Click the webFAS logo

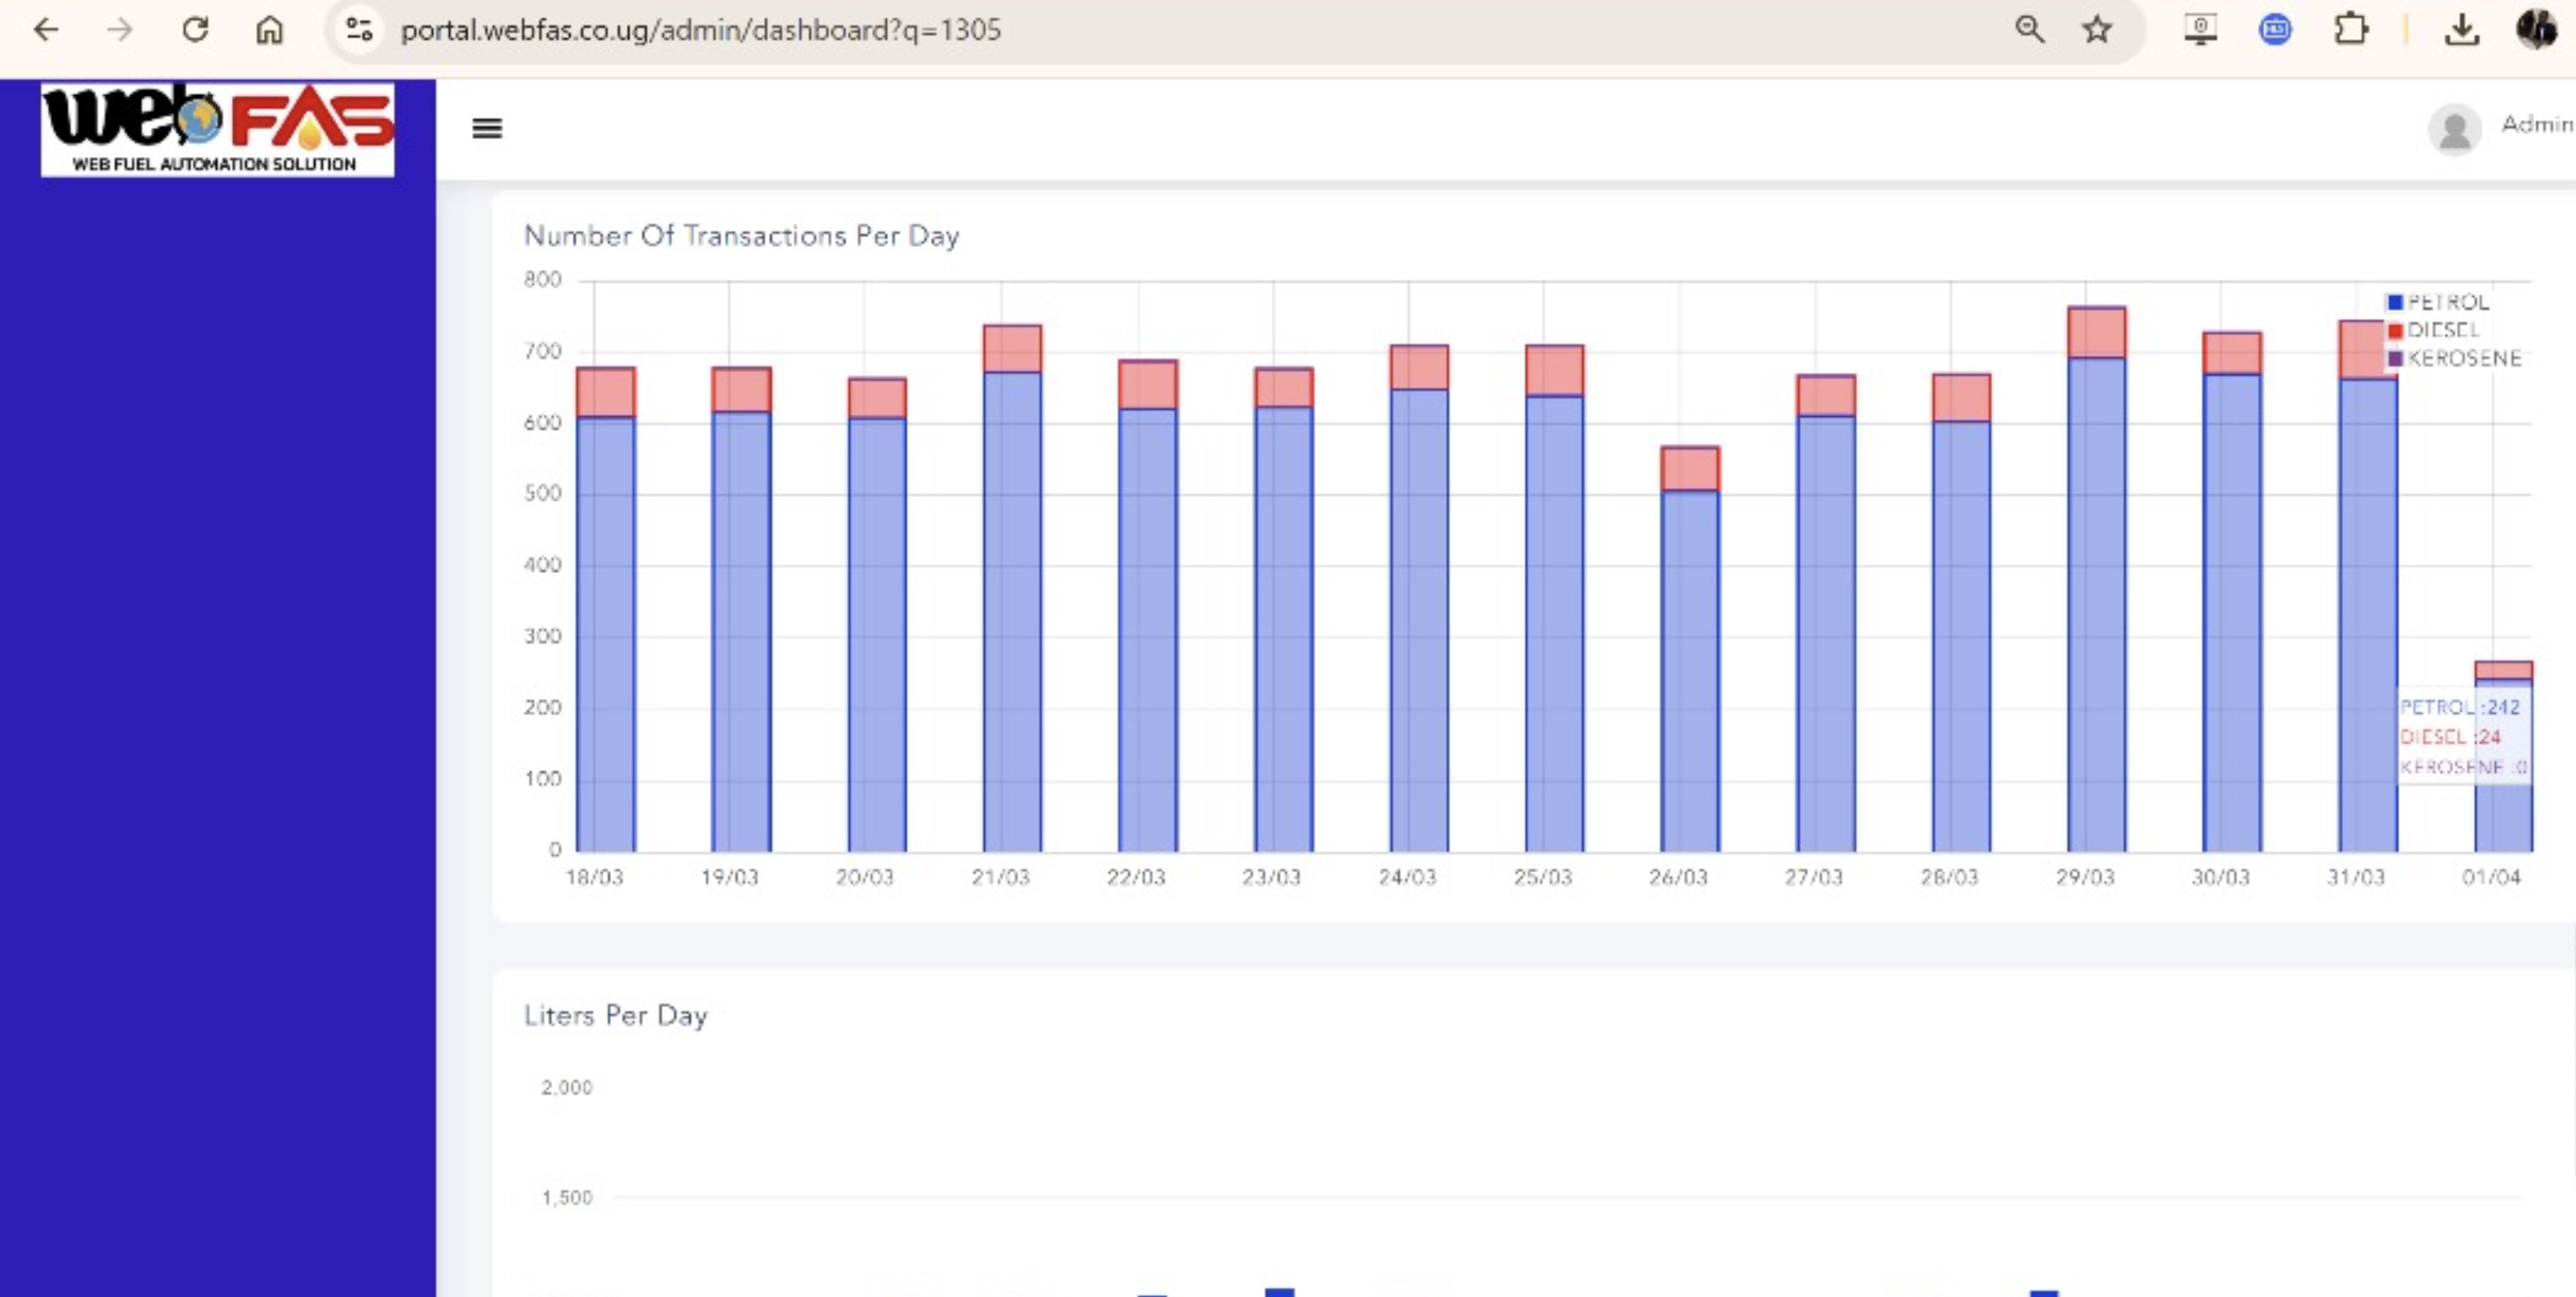(x=217, y=129)
